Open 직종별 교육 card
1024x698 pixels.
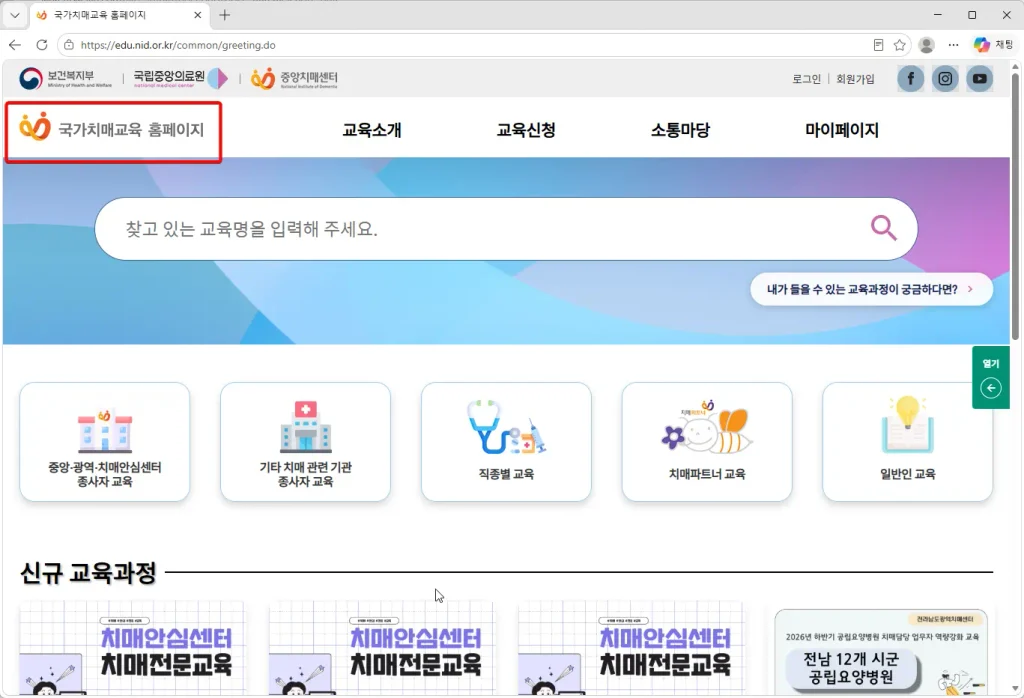click(x=506, y=442)
